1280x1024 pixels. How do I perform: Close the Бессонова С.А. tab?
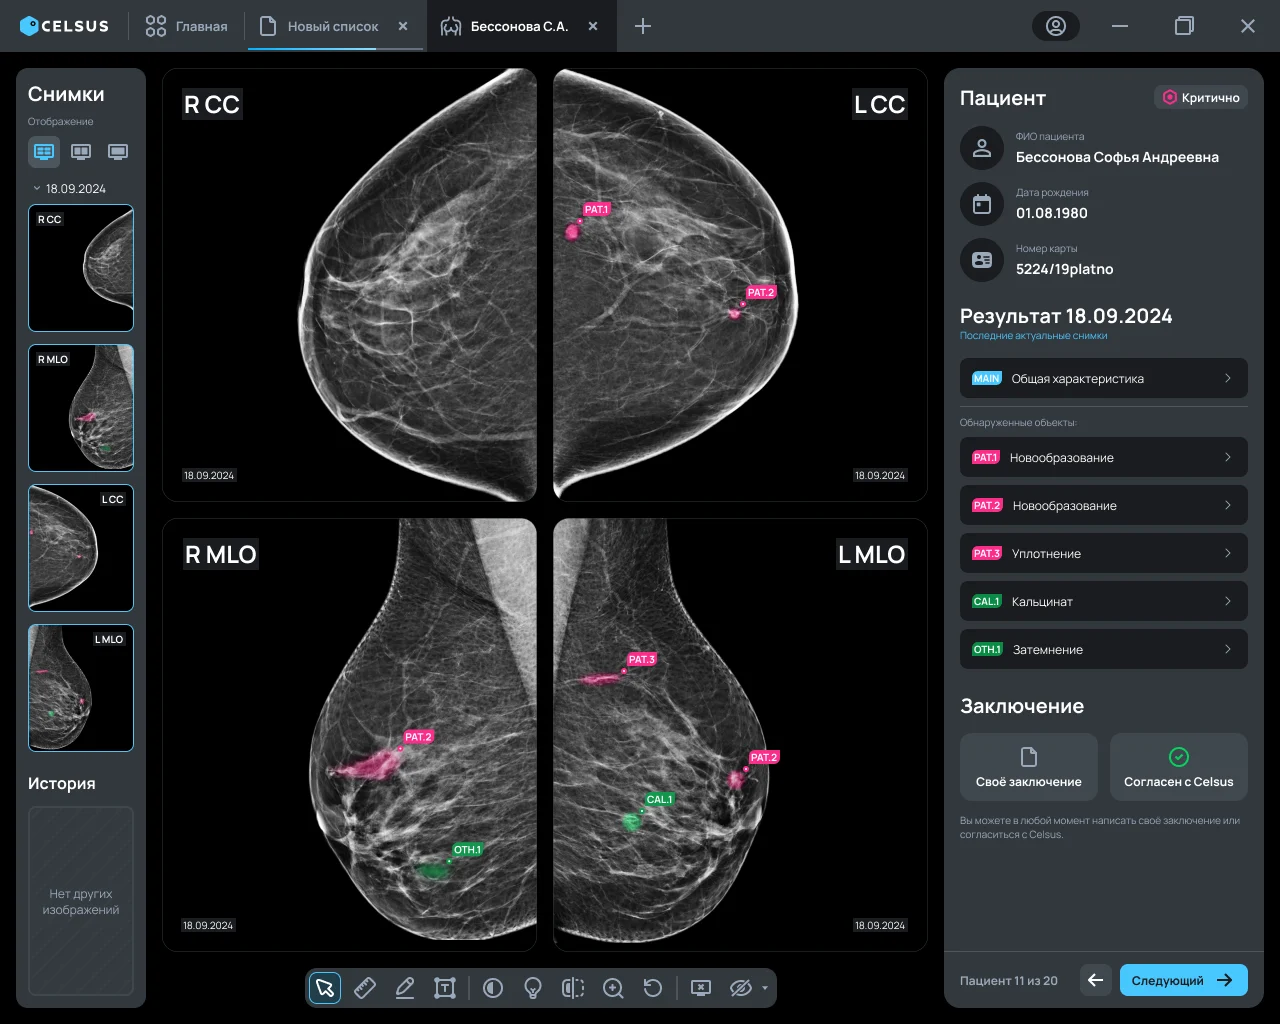(593, 26)
